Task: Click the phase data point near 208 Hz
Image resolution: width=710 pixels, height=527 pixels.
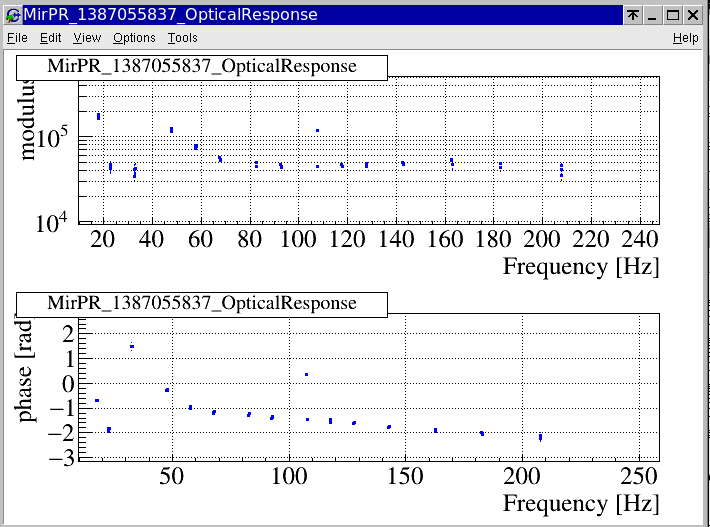Action: tap(540, 437)
